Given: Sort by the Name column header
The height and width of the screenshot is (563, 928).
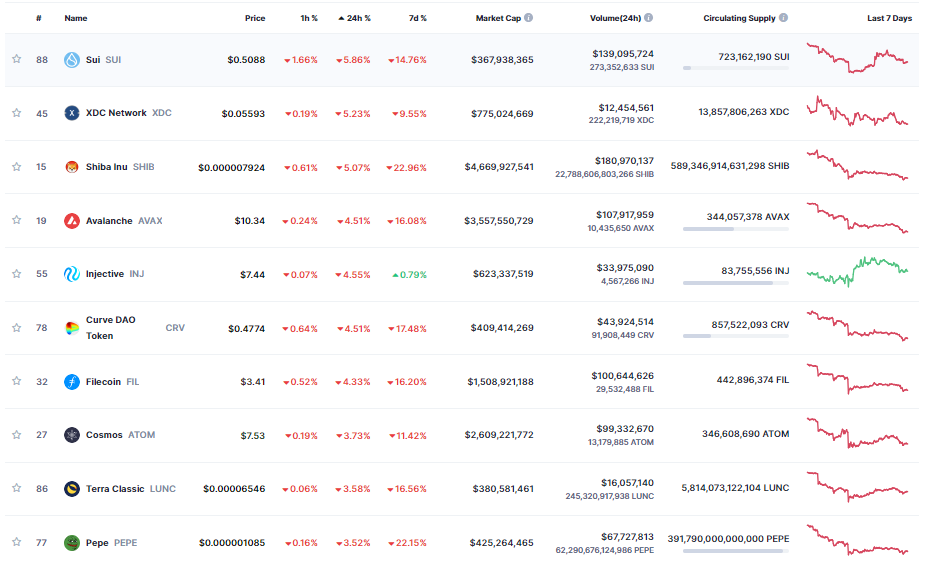Looking at the screenshot, I should tap(76, 18).
